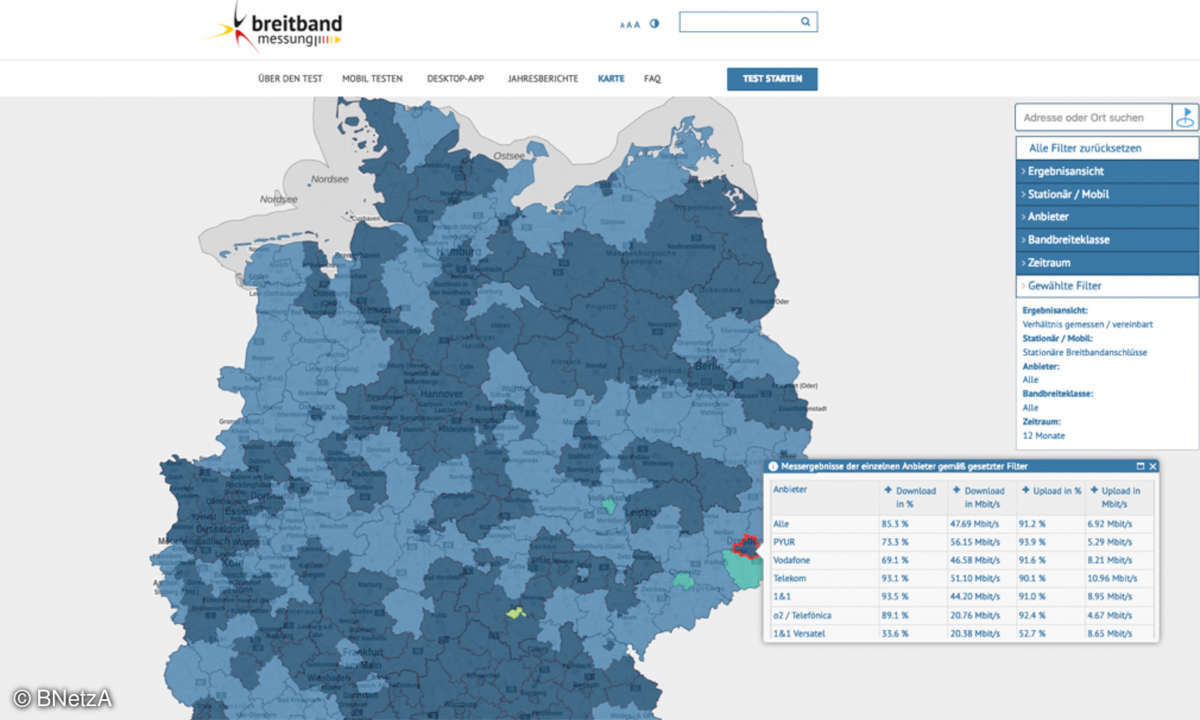Click Alle Filter zurücksetzen
Viewport: 1200px width, 720px height.
click(1107, 148)
